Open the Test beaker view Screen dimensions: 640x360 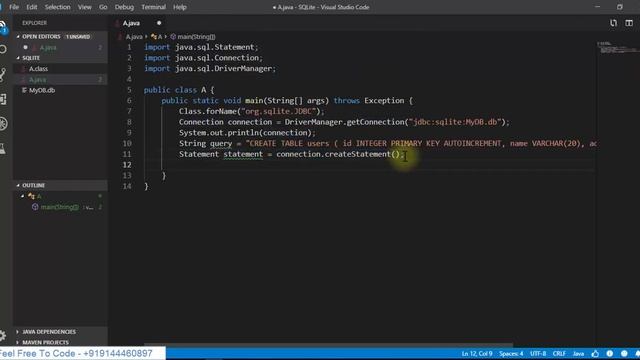(x=3, y=148)
